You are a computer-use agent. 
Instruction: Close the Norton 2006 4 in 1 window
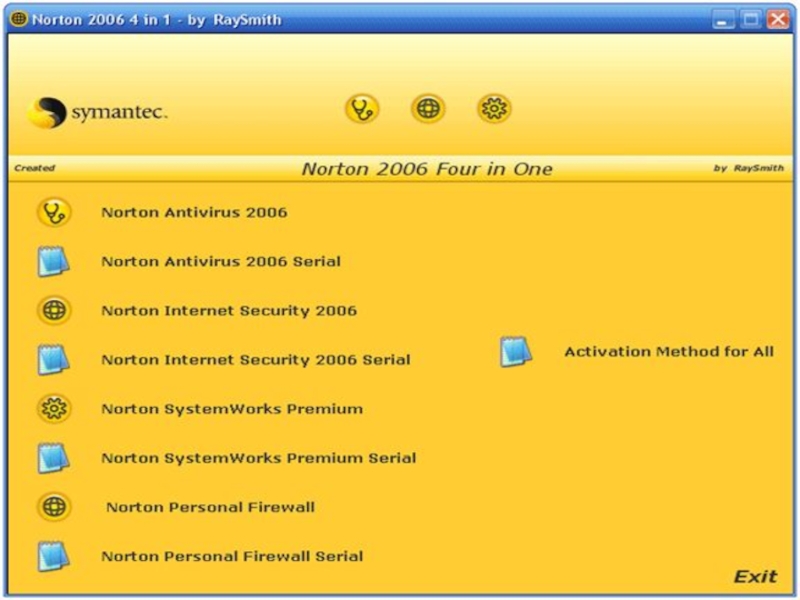click(778, 20)
